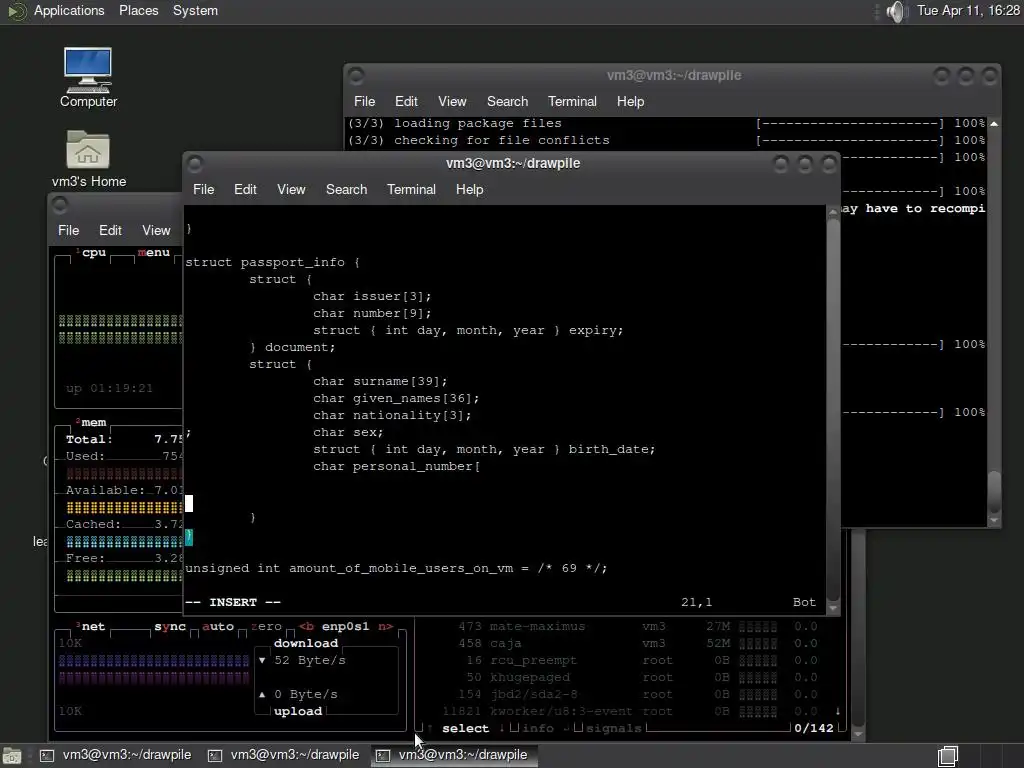Click the btop 'mem' box label
The image size is (1024, 768).
93,423
